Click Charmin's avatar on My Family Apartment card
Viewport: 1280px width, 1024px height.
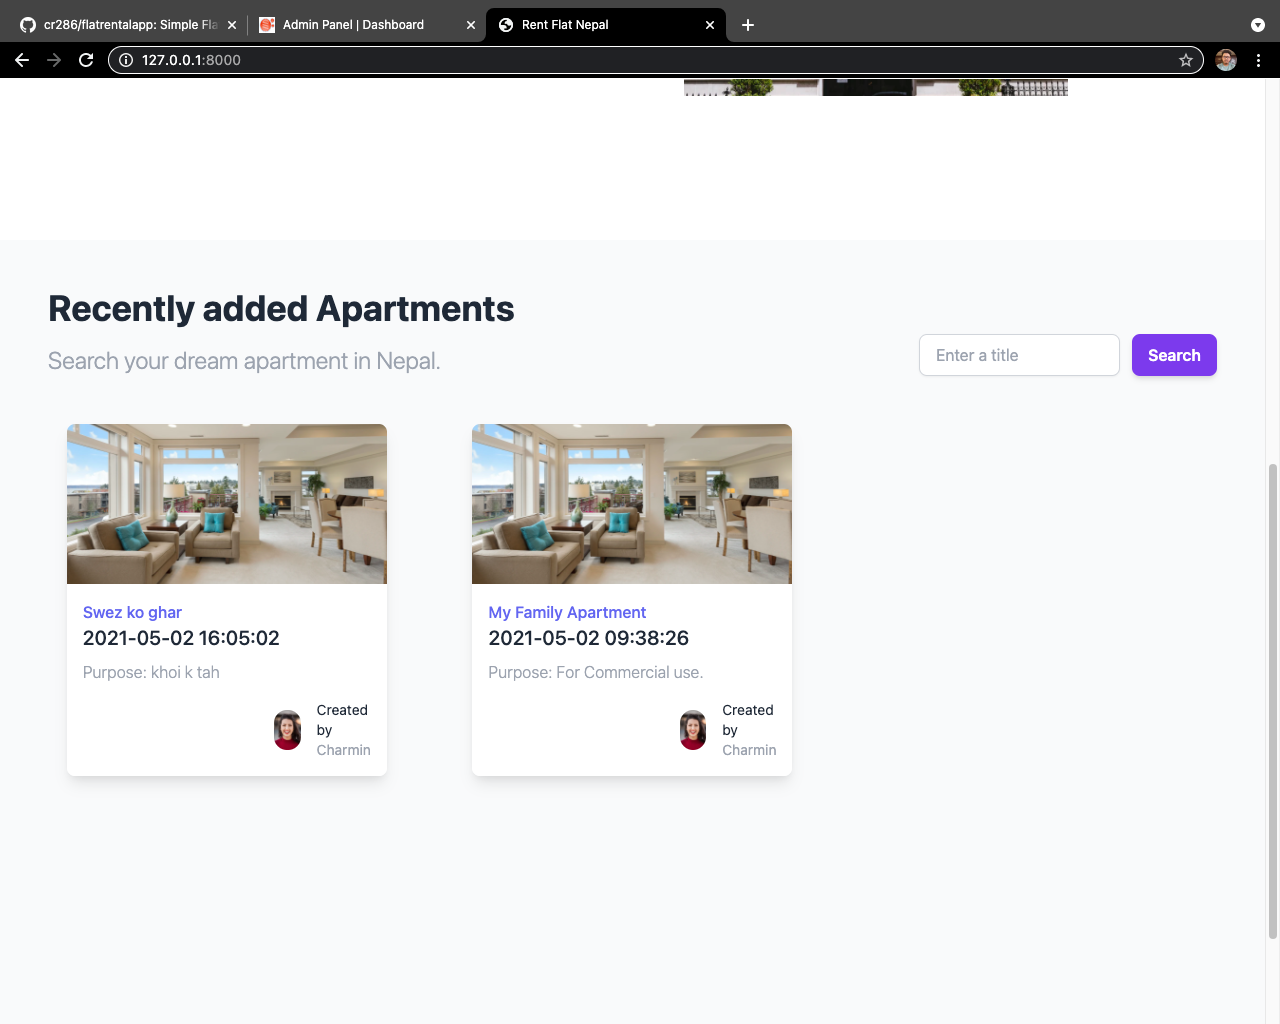693,730
